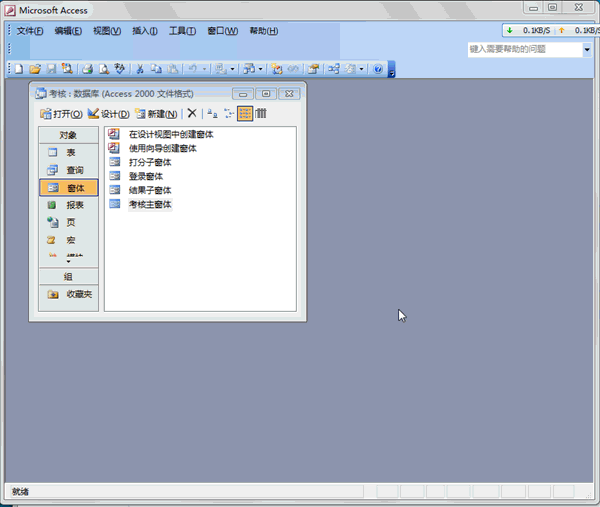Screen dimensions: 600x507
Task: Select 页 pages in objects bar
Action: tap(68, 222)
